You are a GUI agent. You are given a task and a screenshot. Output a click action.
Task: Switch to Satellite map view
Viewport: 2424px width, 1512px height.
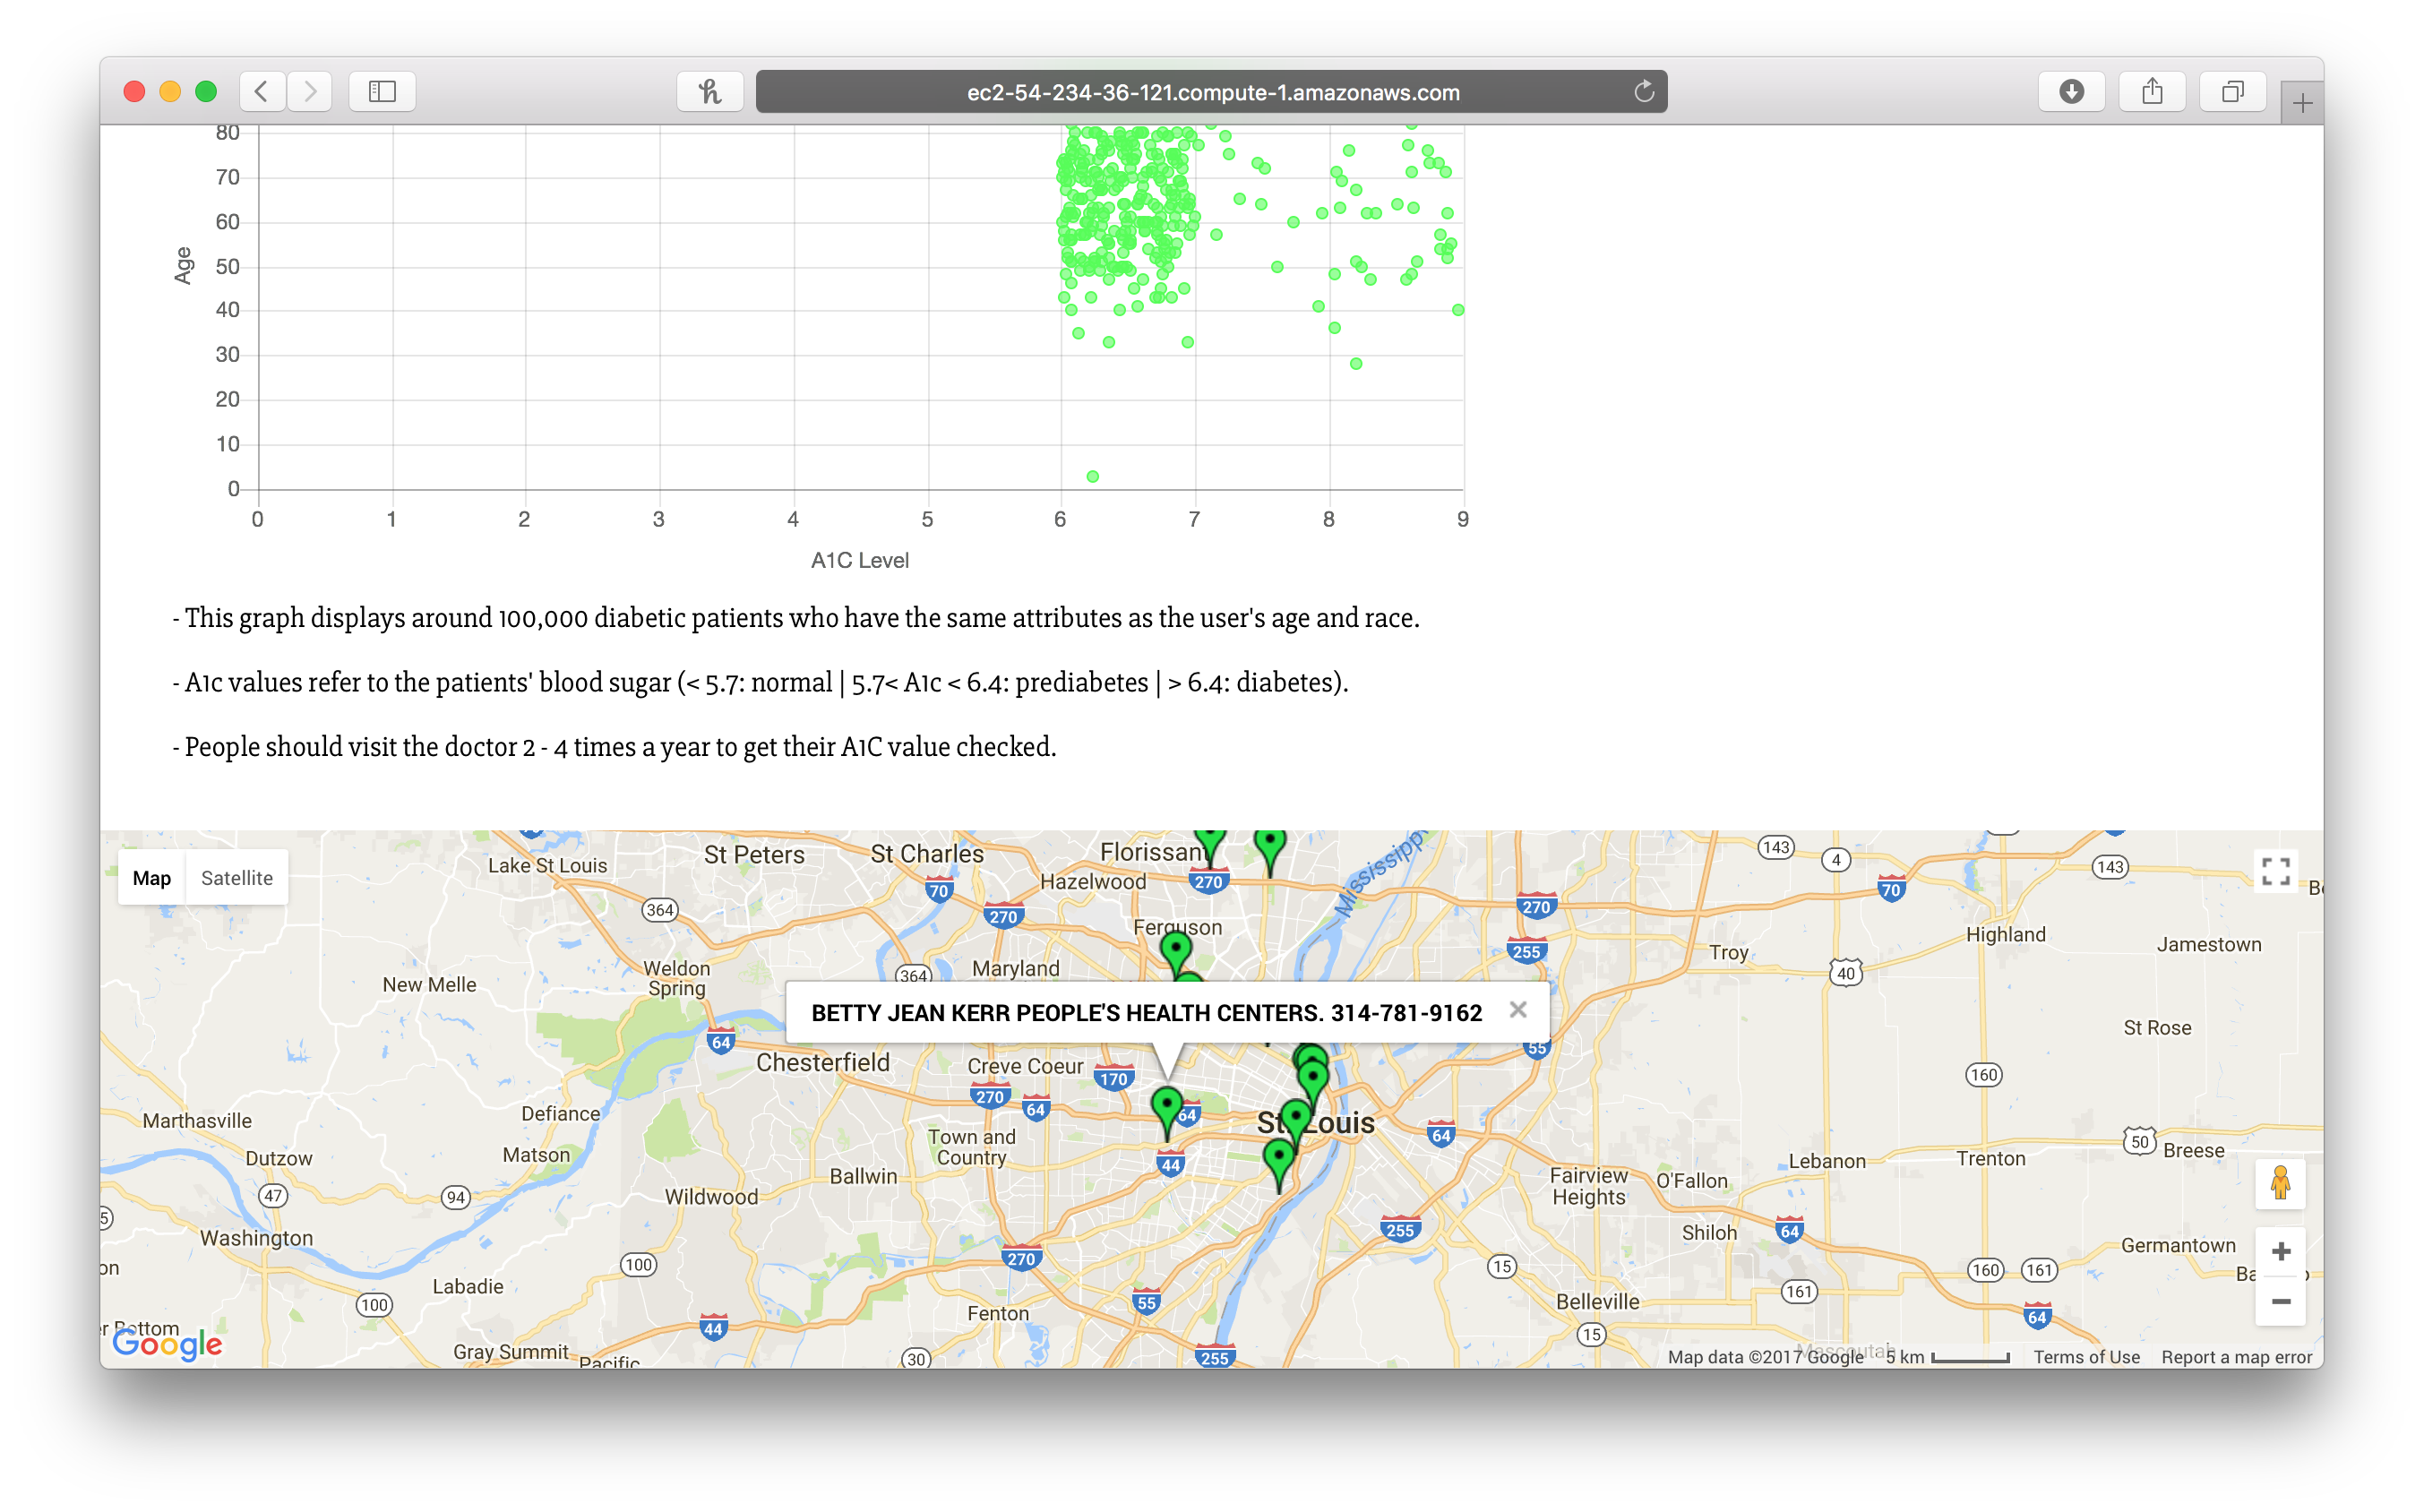click(237, 878)
